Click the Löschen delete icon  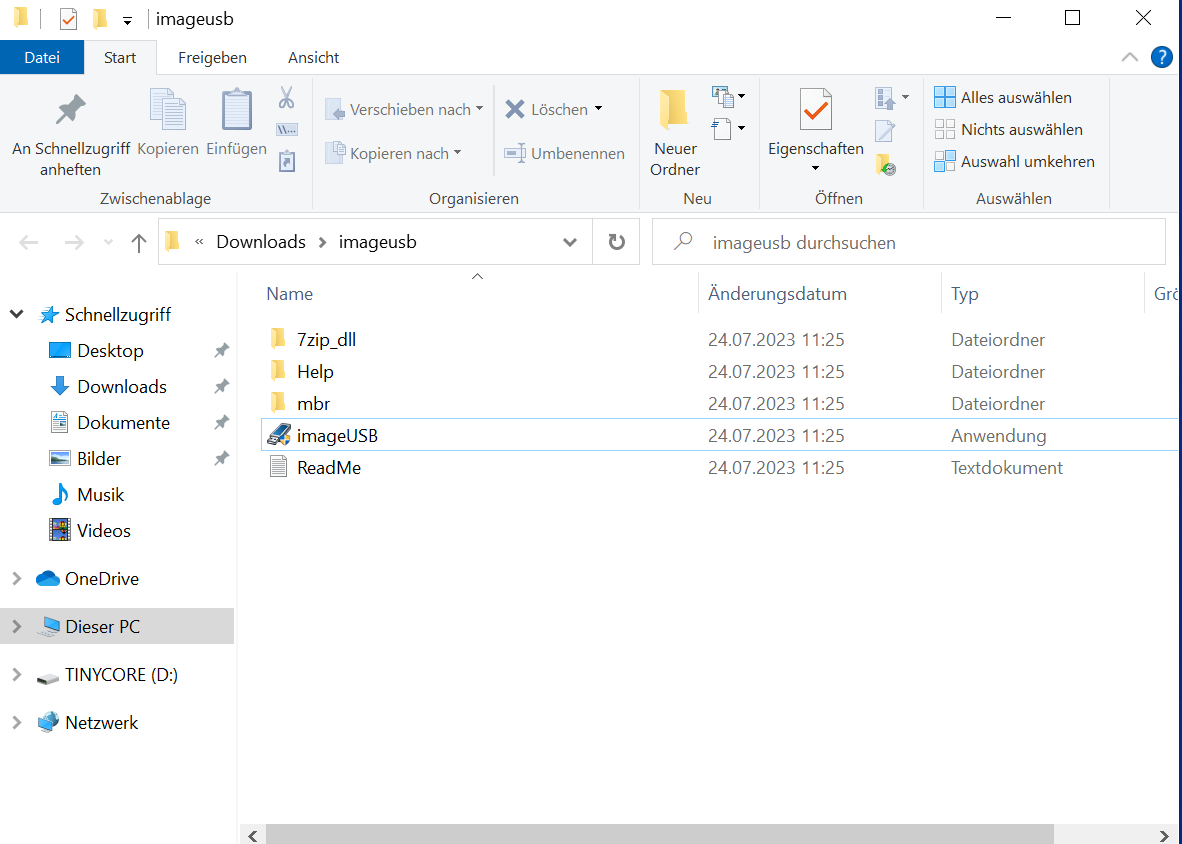click(x=516, y=108)
